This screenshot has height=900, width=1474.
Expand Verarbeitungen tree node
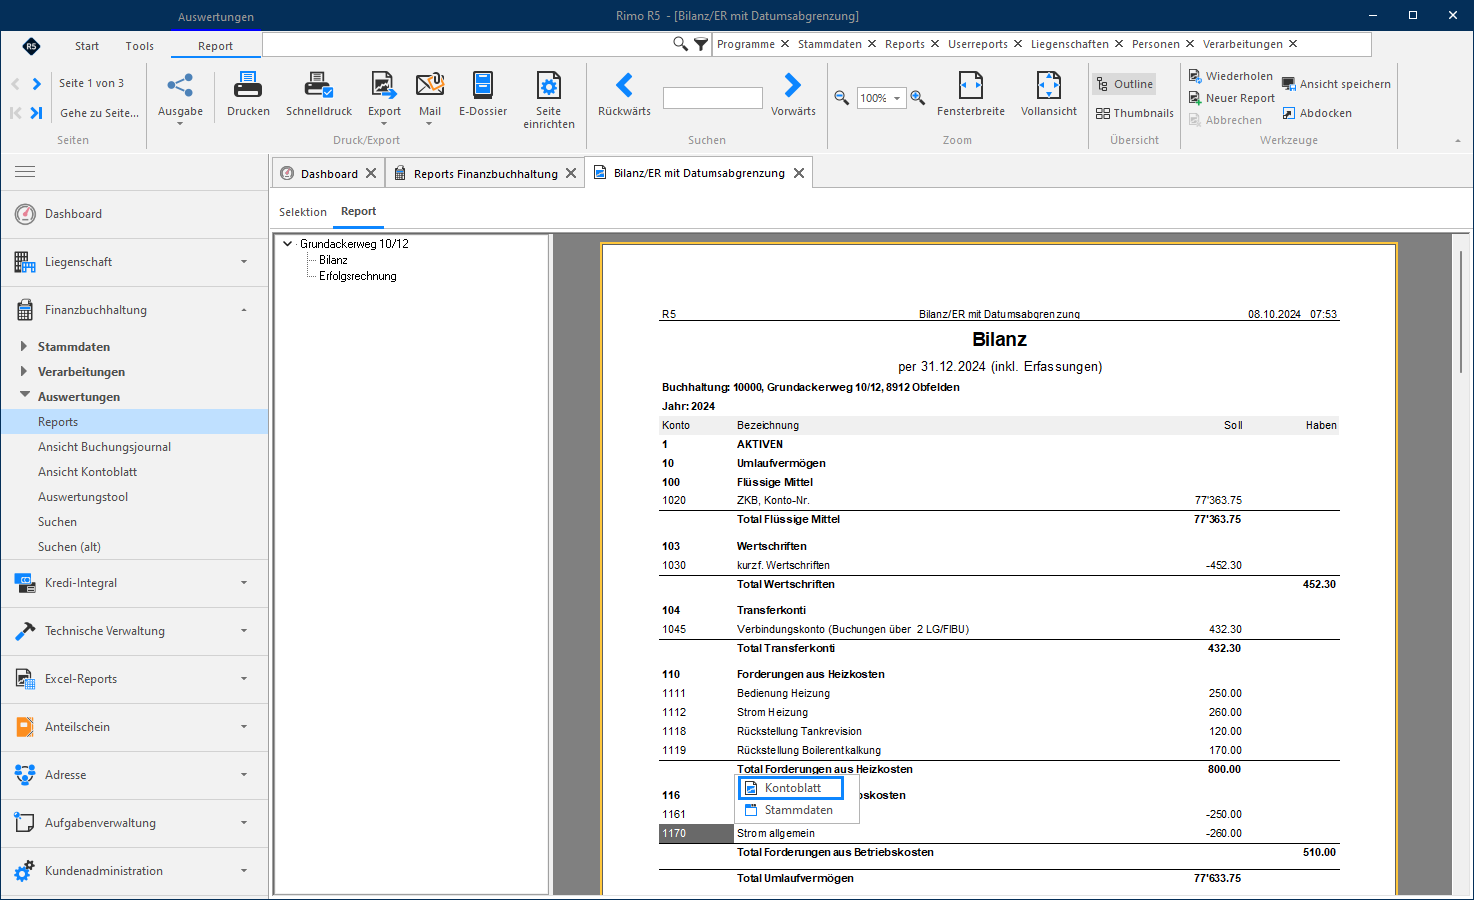24,371
